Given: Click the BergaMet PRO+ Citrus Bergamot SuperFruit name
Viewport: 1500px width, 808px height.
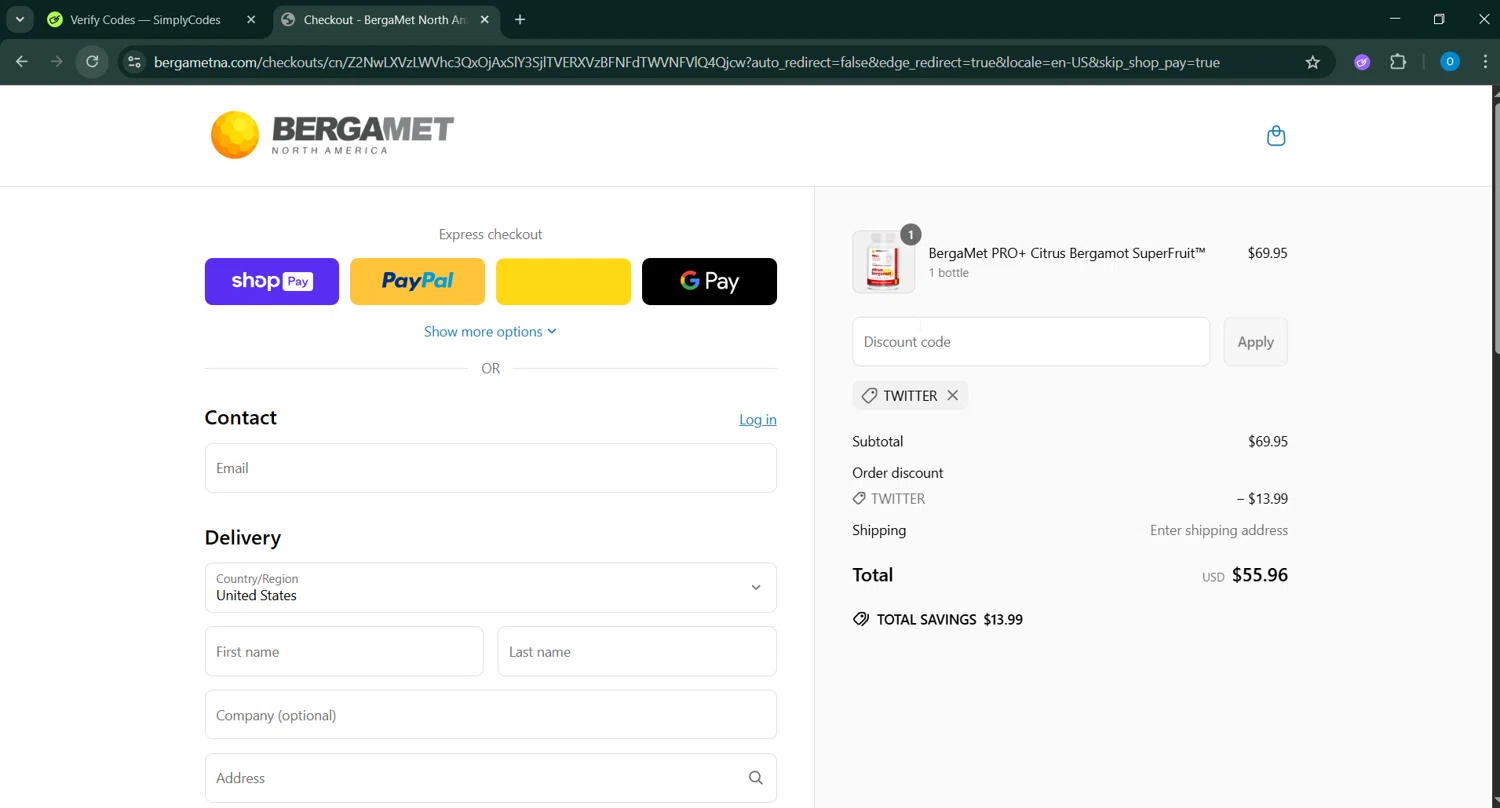Looking at the screenshot, I should click(x=1067, y=253).
